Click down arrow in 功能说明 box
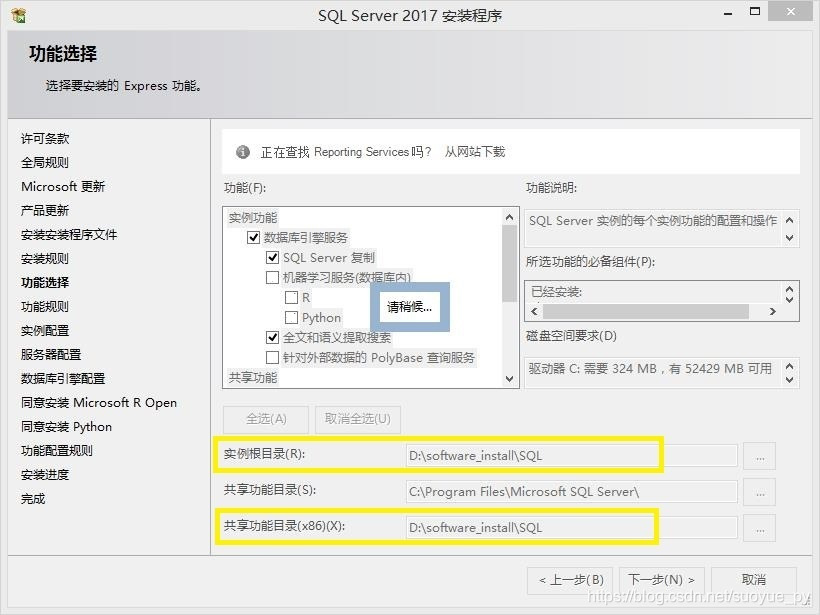Screen dimensions: 820x615 click(790, 238)
